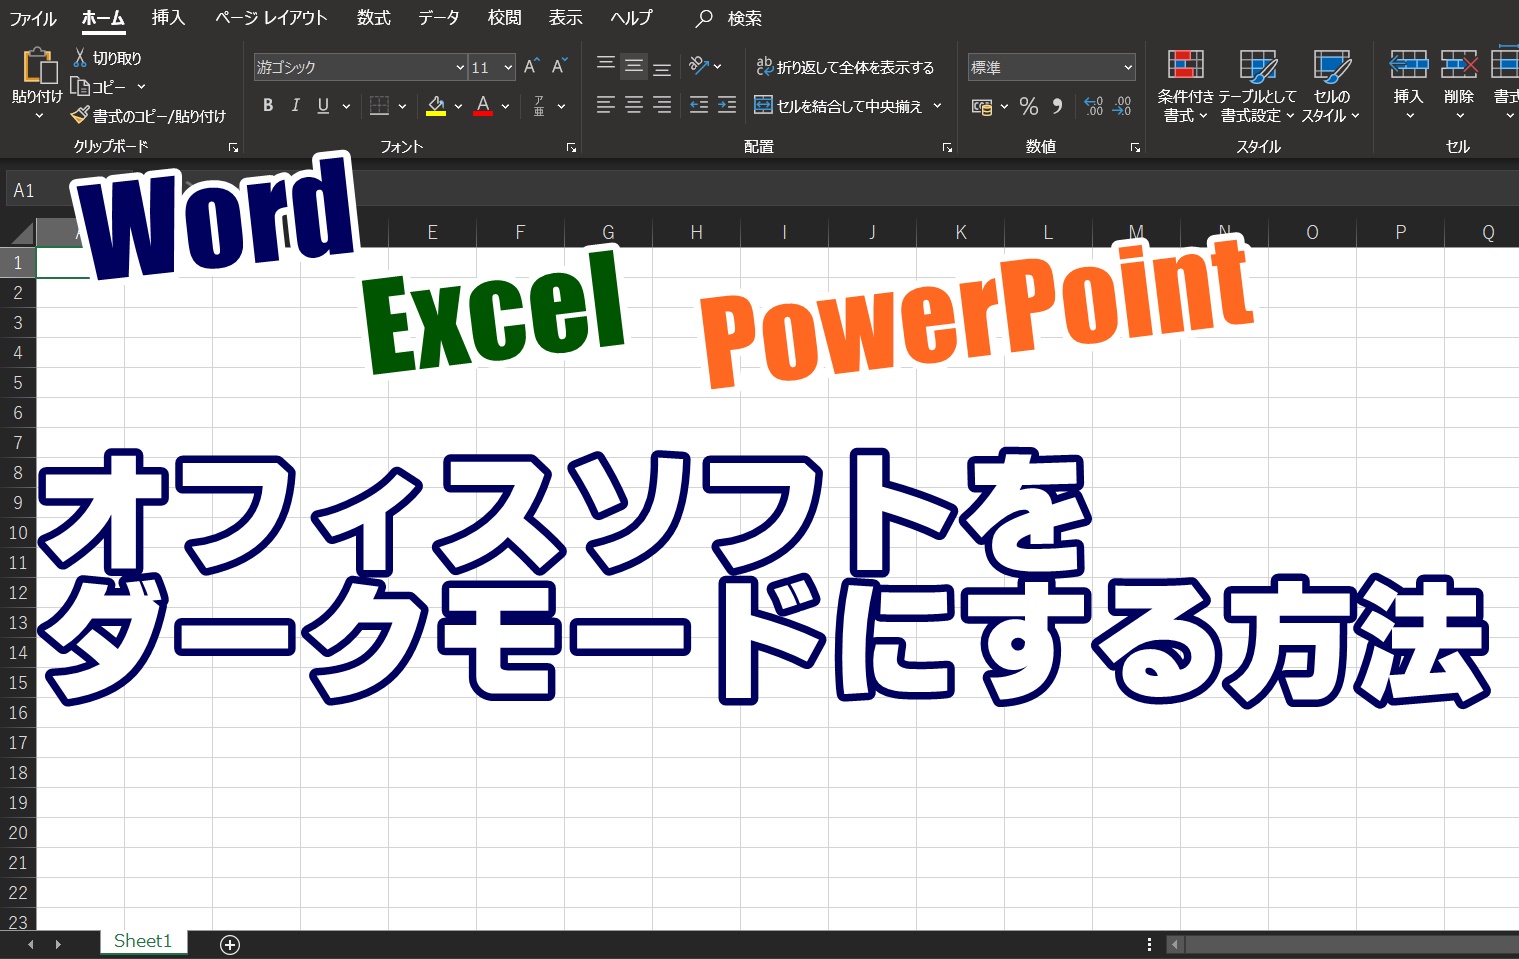Click Merge and Center (セルを結合して中央揃え)
Viewport: 1519px width, 959px height.
click(838, 105)
